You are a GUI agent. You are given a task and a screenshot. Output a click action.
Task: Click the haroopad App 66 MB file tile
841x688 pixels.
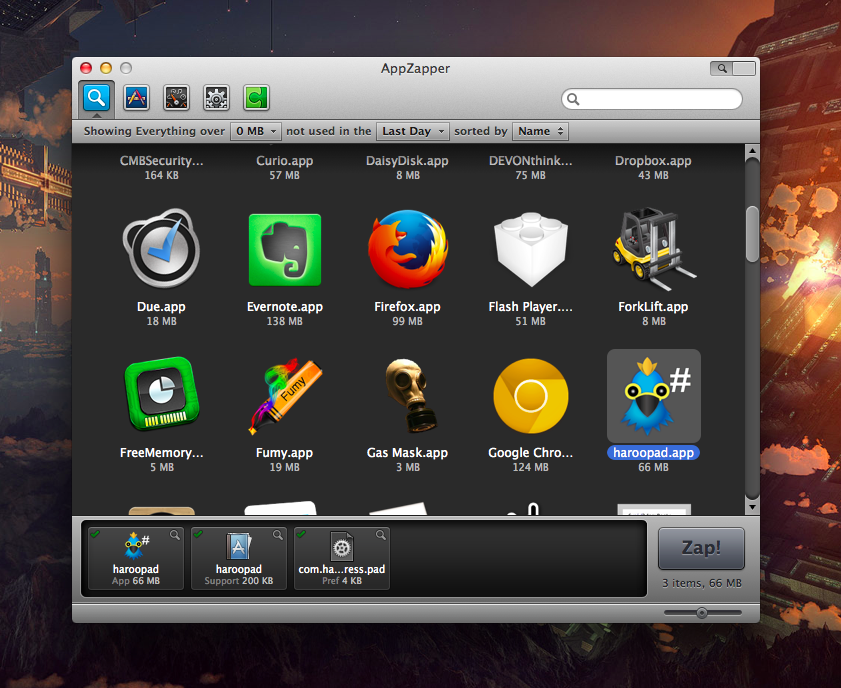136,558
